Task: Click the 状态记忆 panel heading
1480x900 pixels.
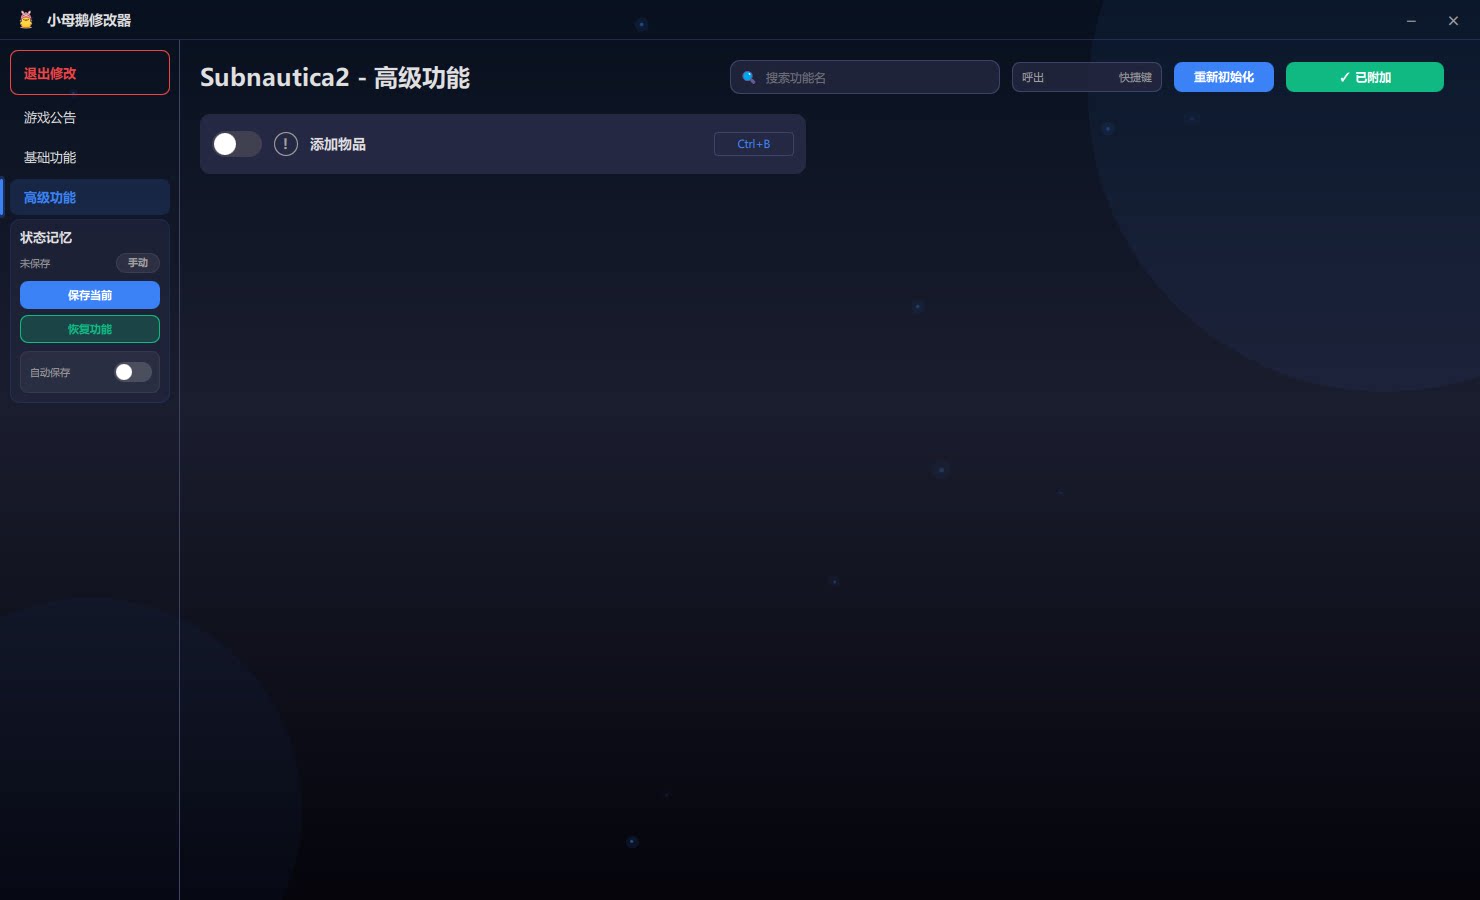Action: (46, 237)
